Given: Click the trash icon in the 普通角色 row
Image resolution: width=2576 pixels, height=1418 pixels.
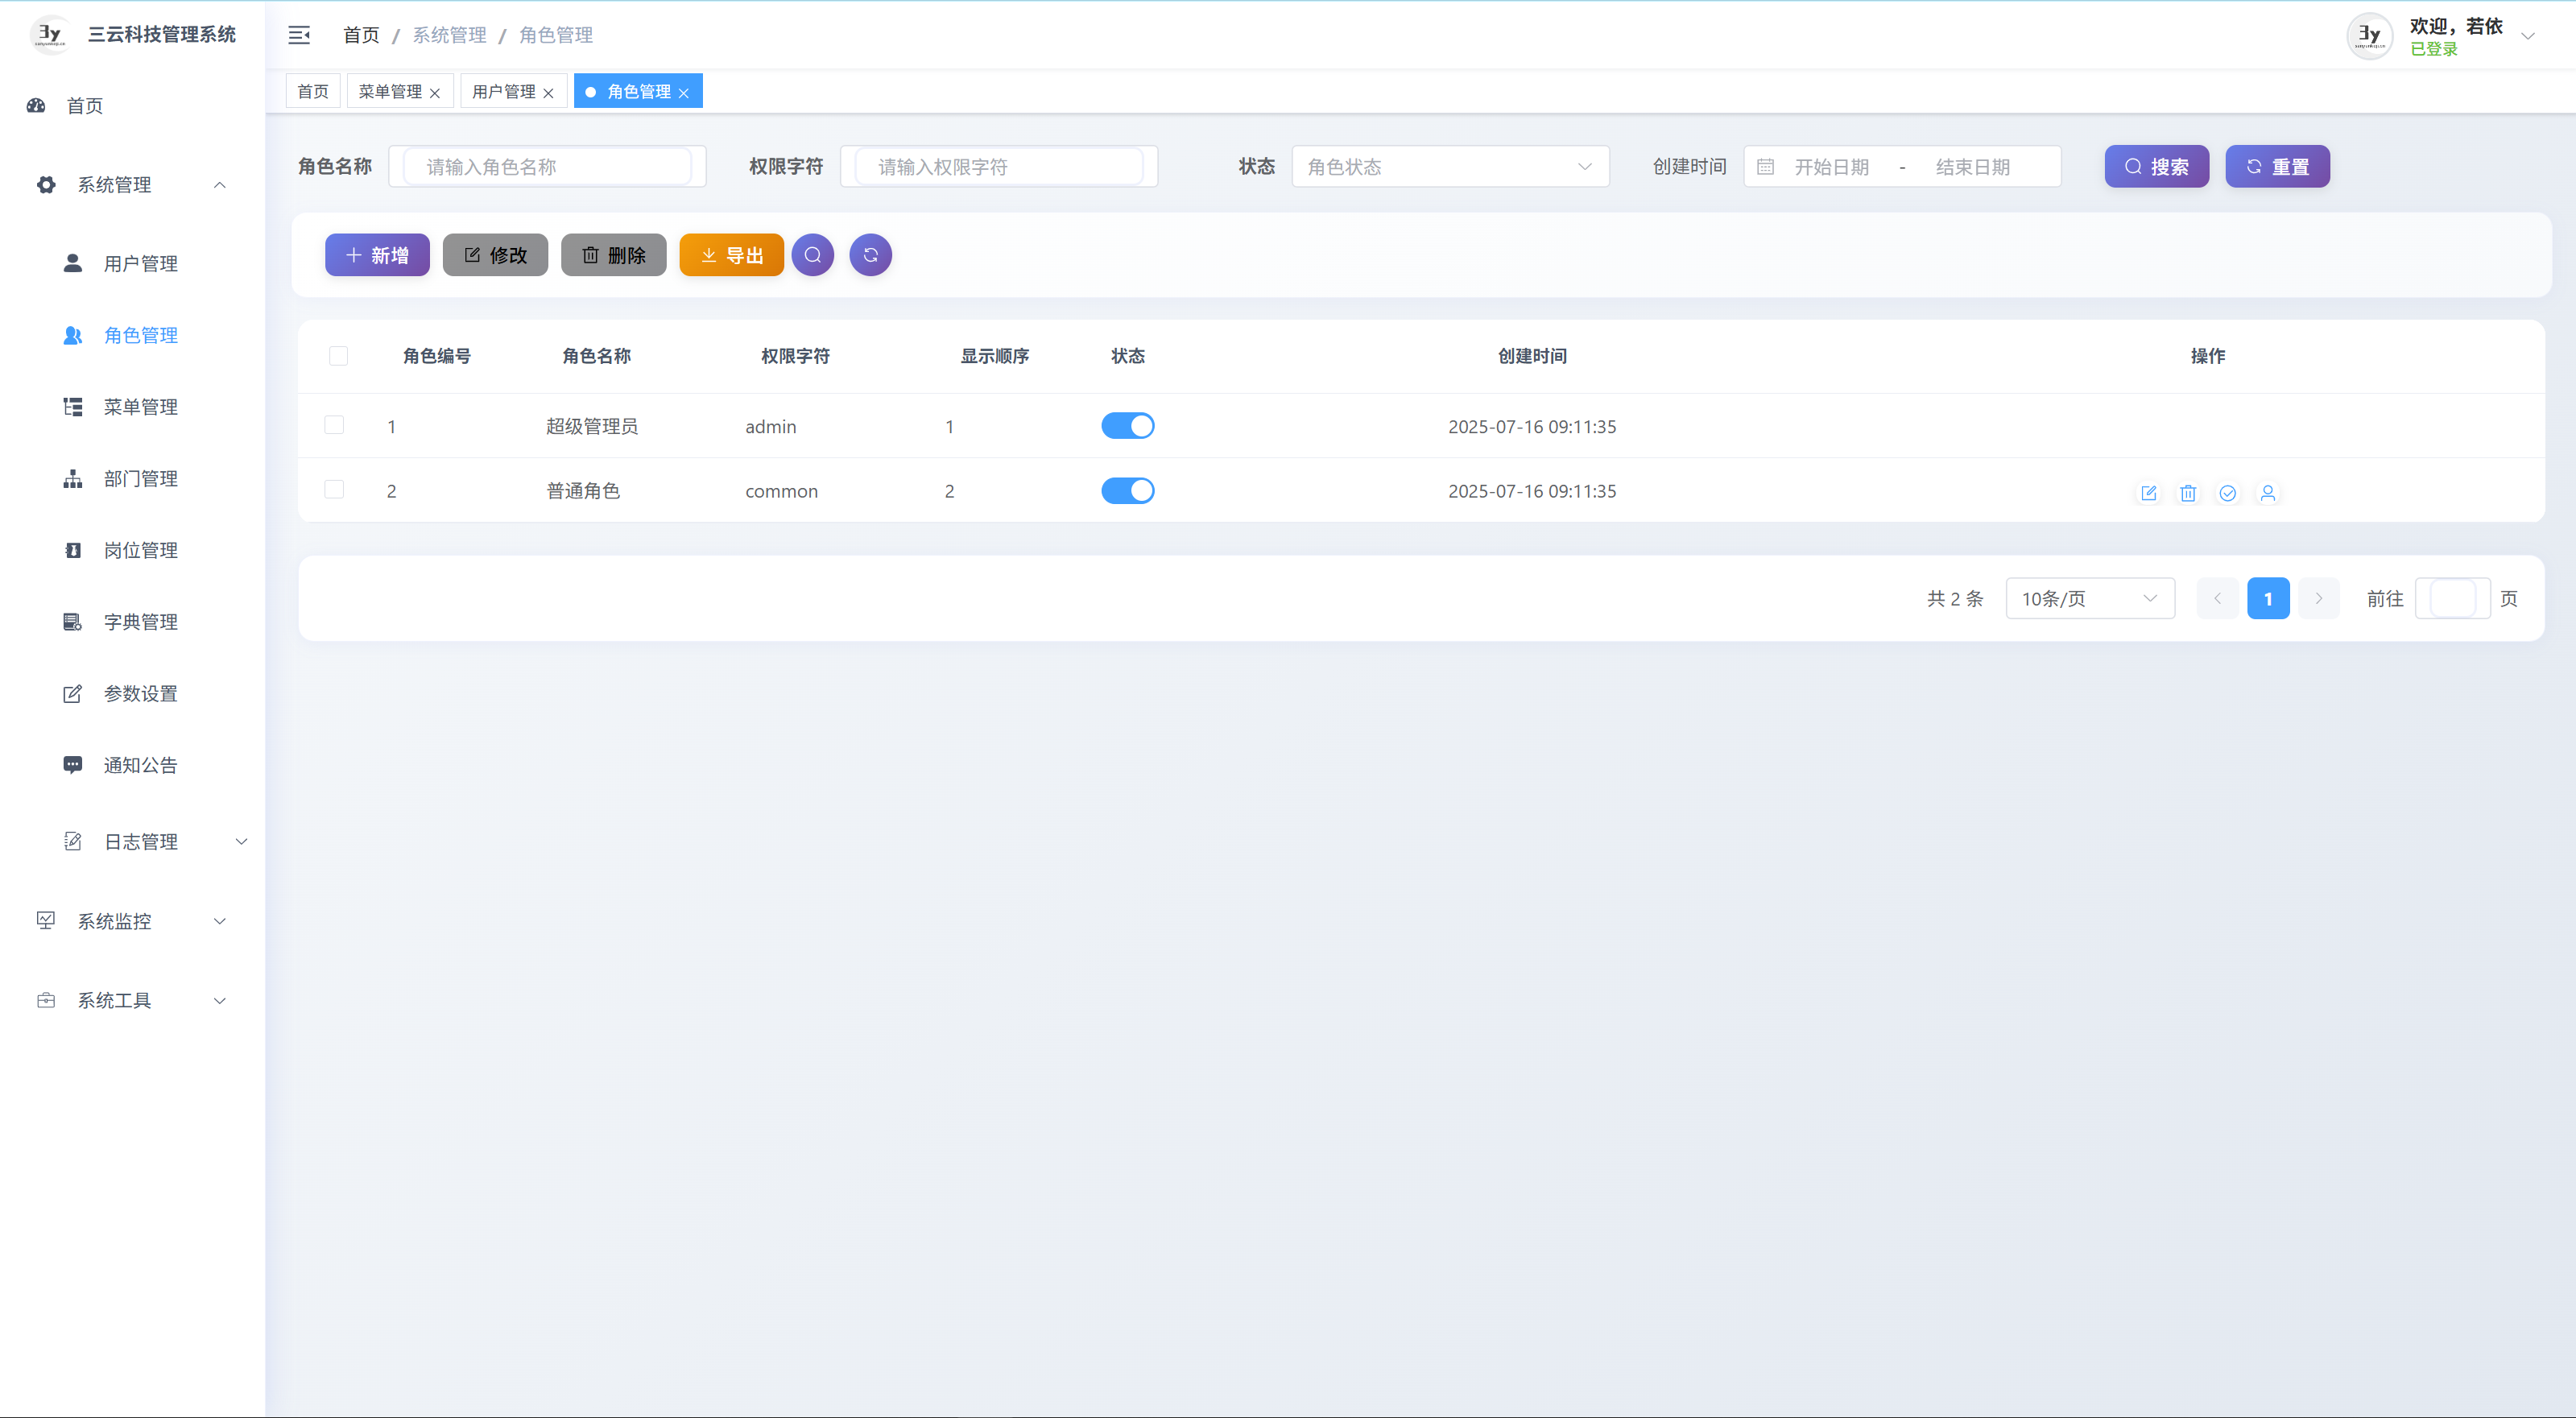Looking at the screenshot, I should 2188,493.
